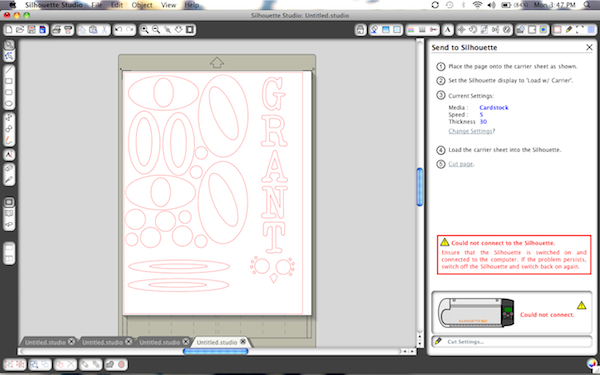The image size is (600, 375).
Task: Switch to the first Untitled.studio tab
Action: coord(46,342)
